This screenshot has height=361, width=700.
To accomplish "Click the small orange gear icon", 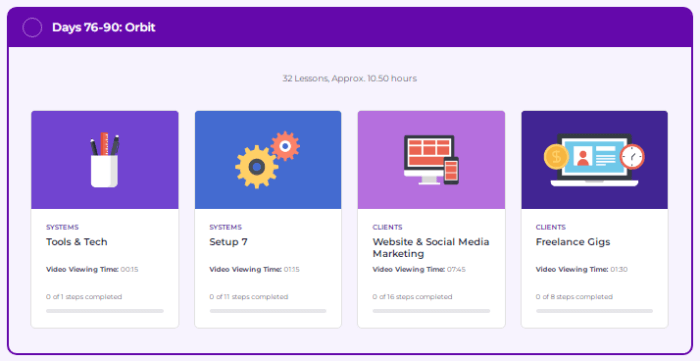I will coord(285,146).
